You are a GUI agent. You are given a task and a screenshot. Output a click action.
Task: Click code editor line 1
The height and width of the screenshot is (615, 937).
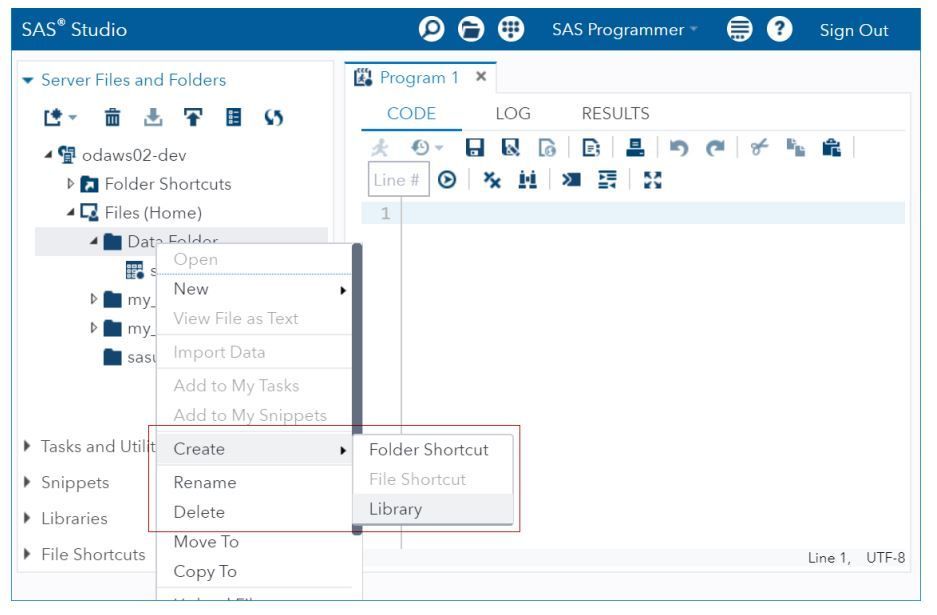coord(653,213)
